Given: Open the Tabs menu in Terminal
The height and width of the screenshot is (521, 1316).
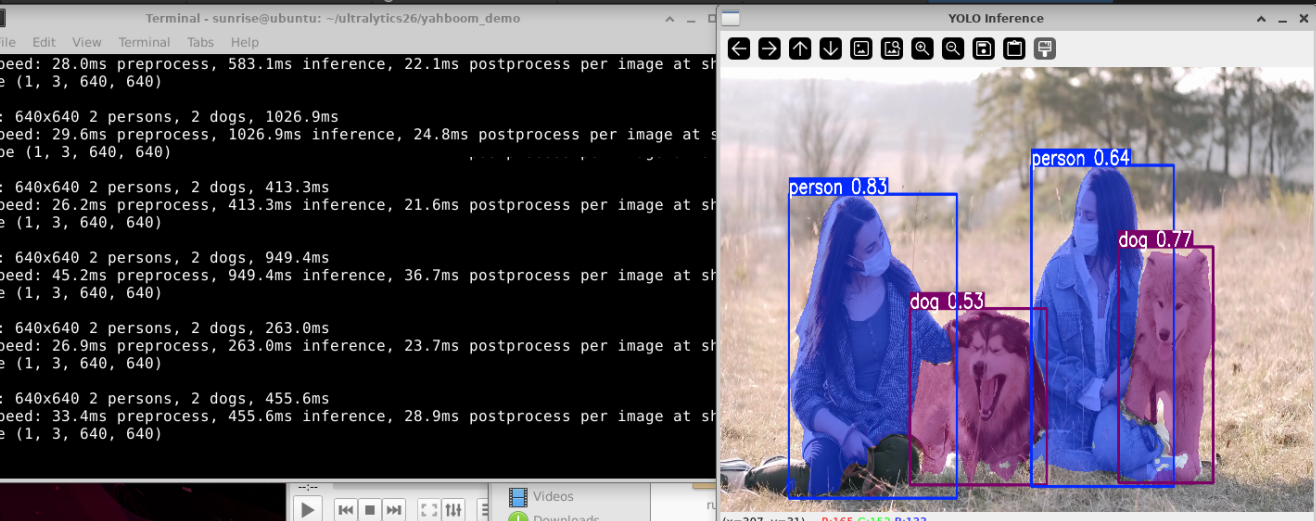Looking at the screenshot, I should pos(200,42).
